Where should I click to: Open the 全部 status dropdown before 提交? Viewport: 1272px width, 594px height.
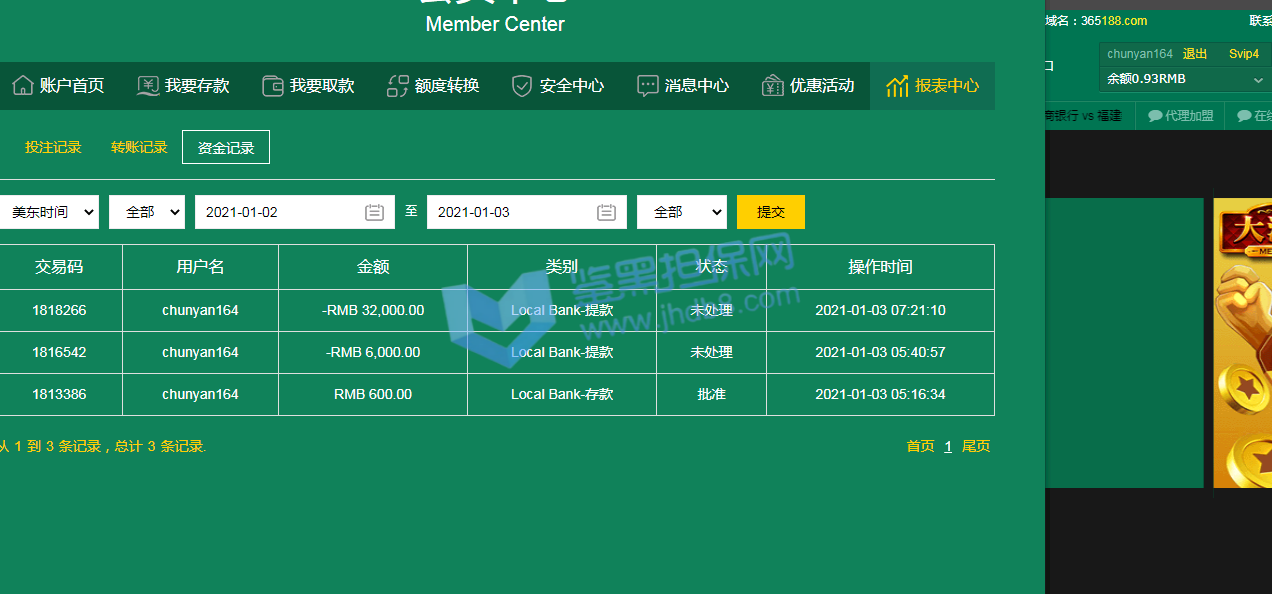click(x=682, y=212)
